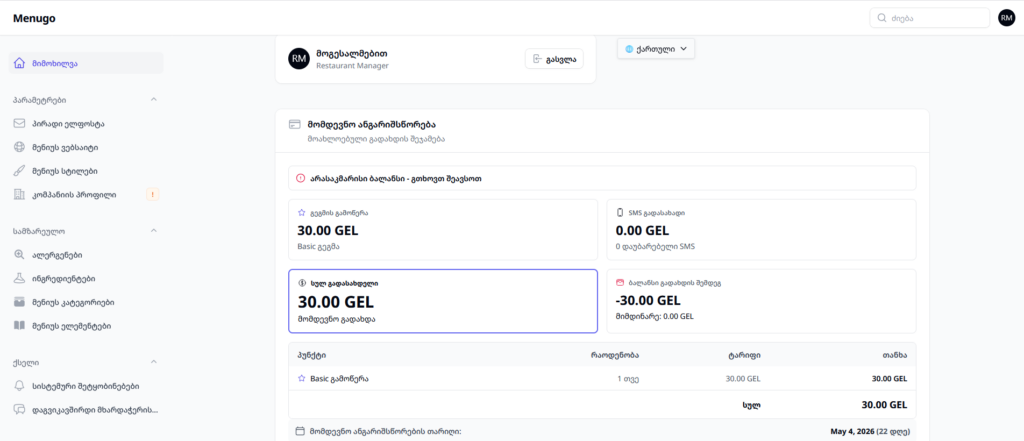
Task: Click the გასვლა logout button
Action: (554, 59)
